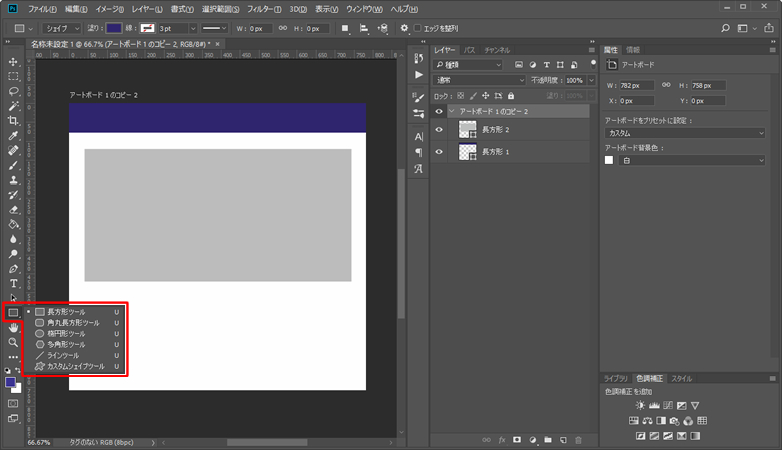Add Brightness/Contrast adjustment

point(640,405)
